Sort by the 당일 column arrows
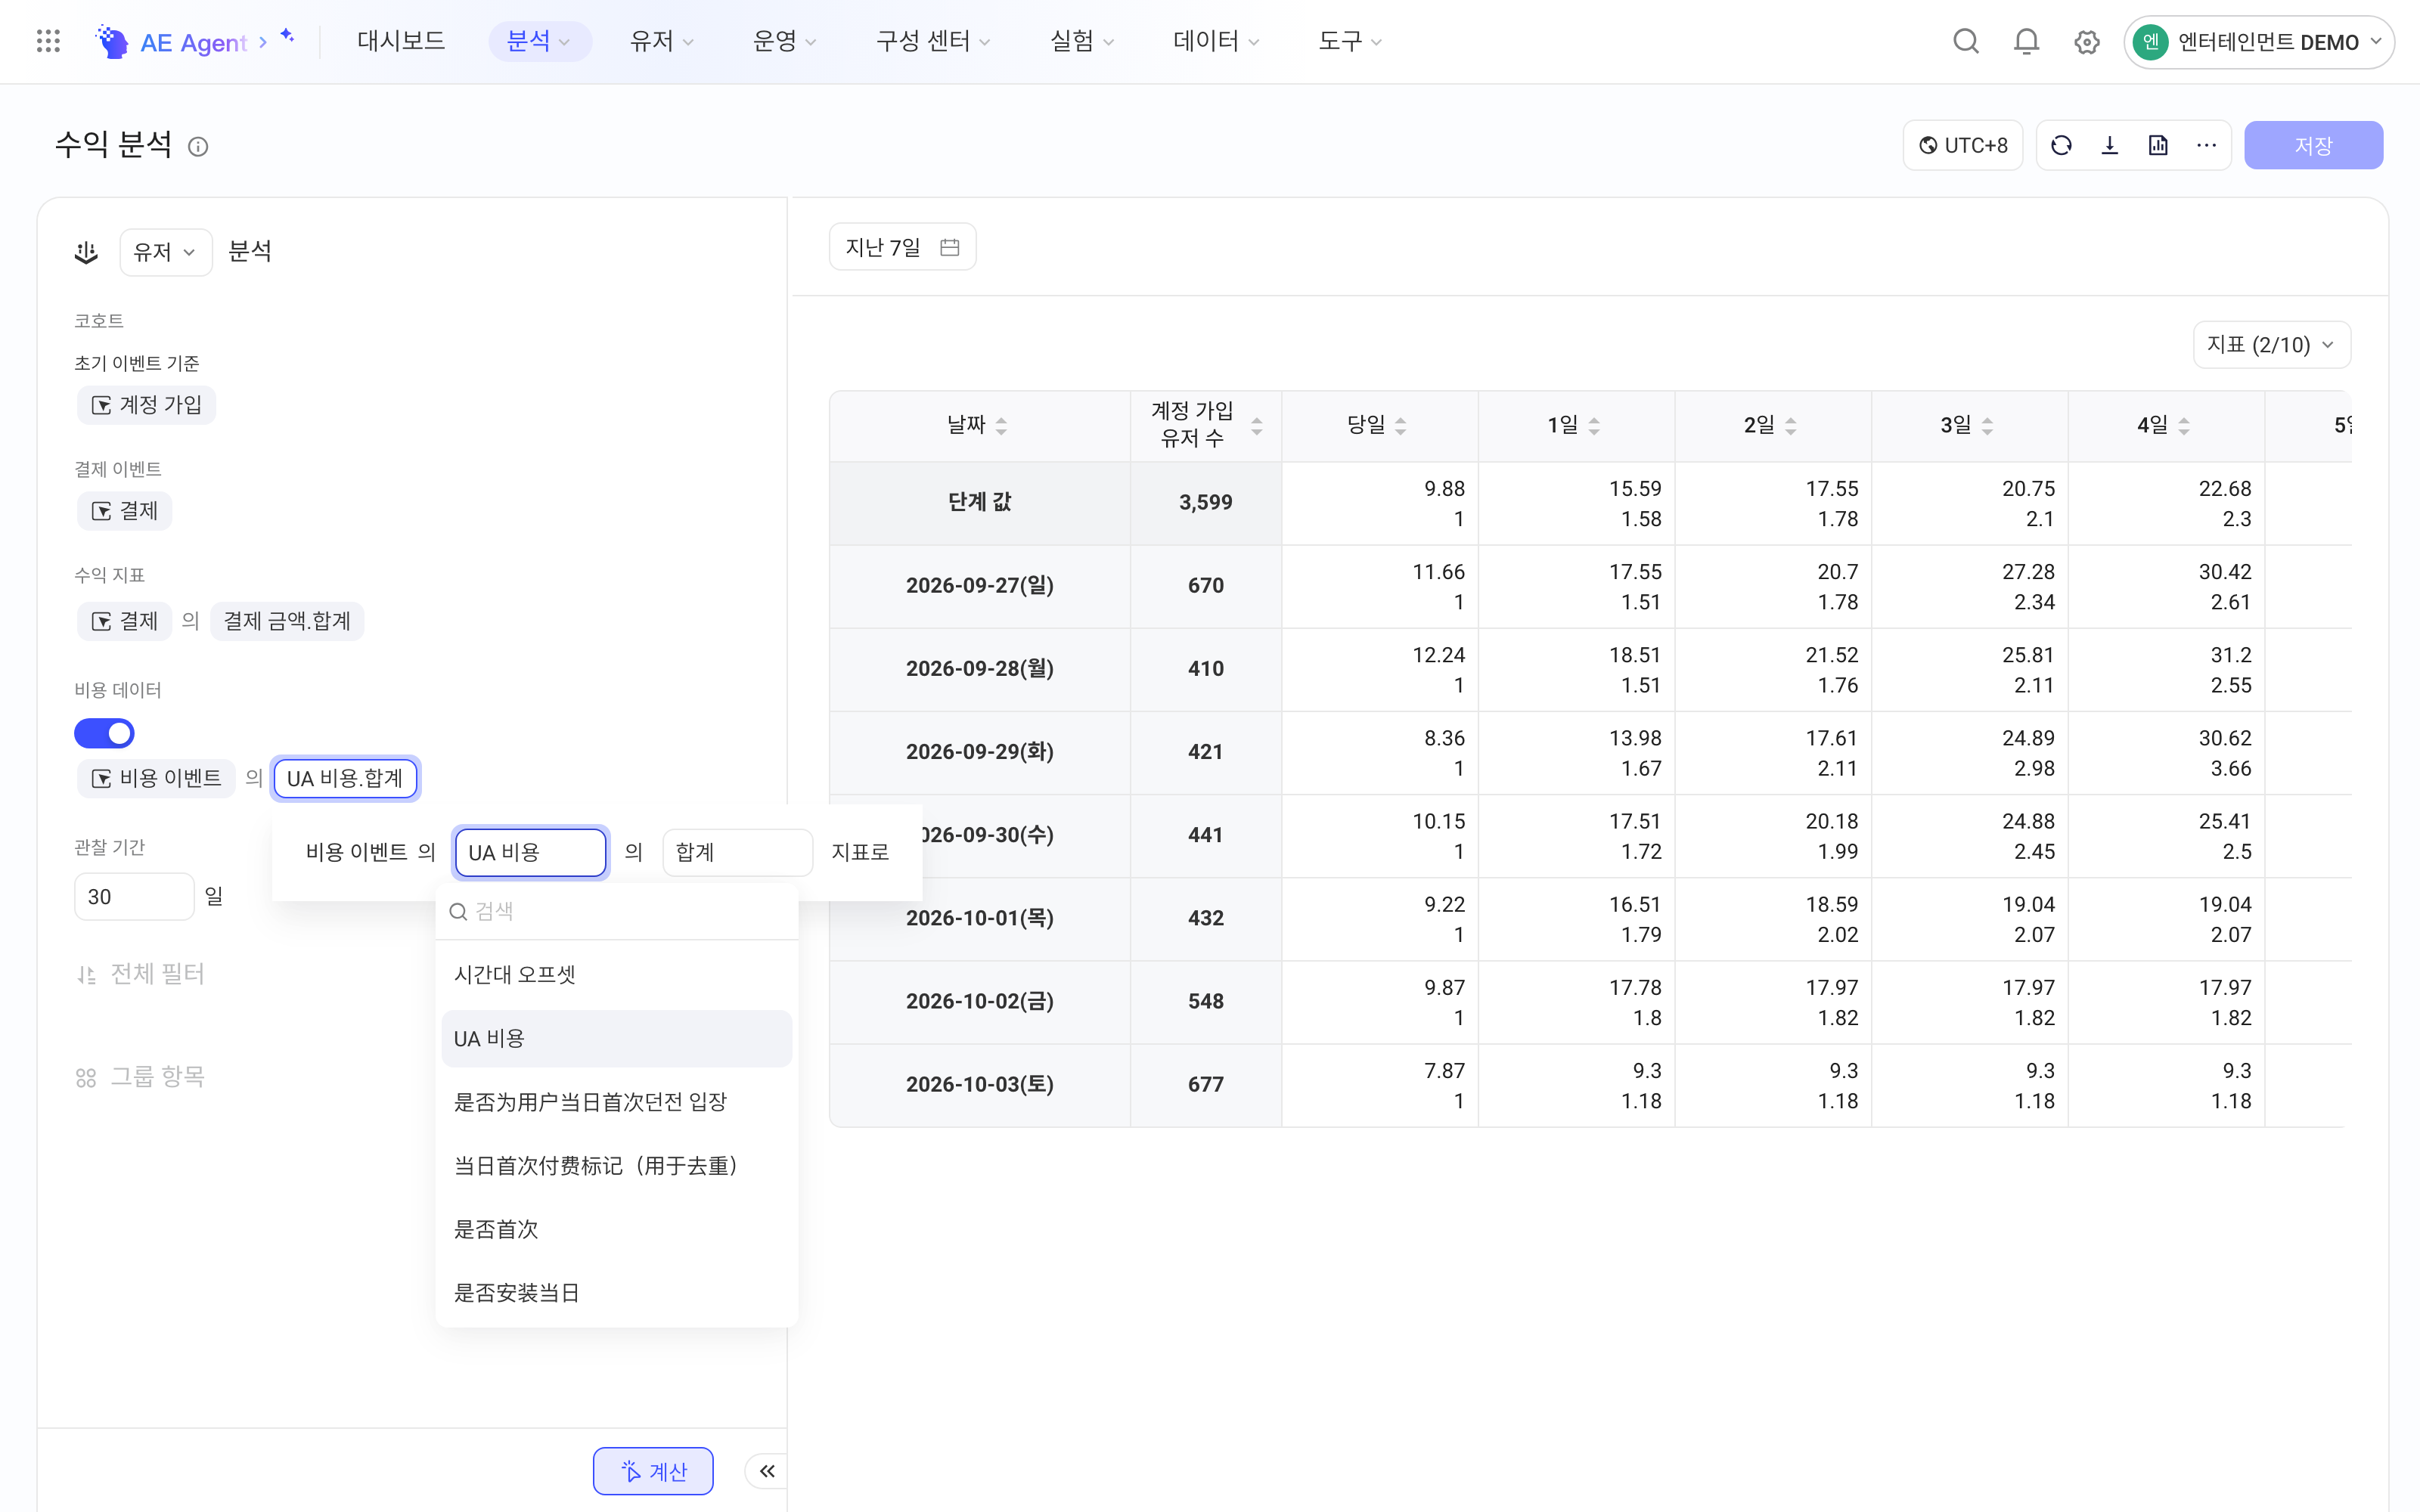 point(1401,426)
